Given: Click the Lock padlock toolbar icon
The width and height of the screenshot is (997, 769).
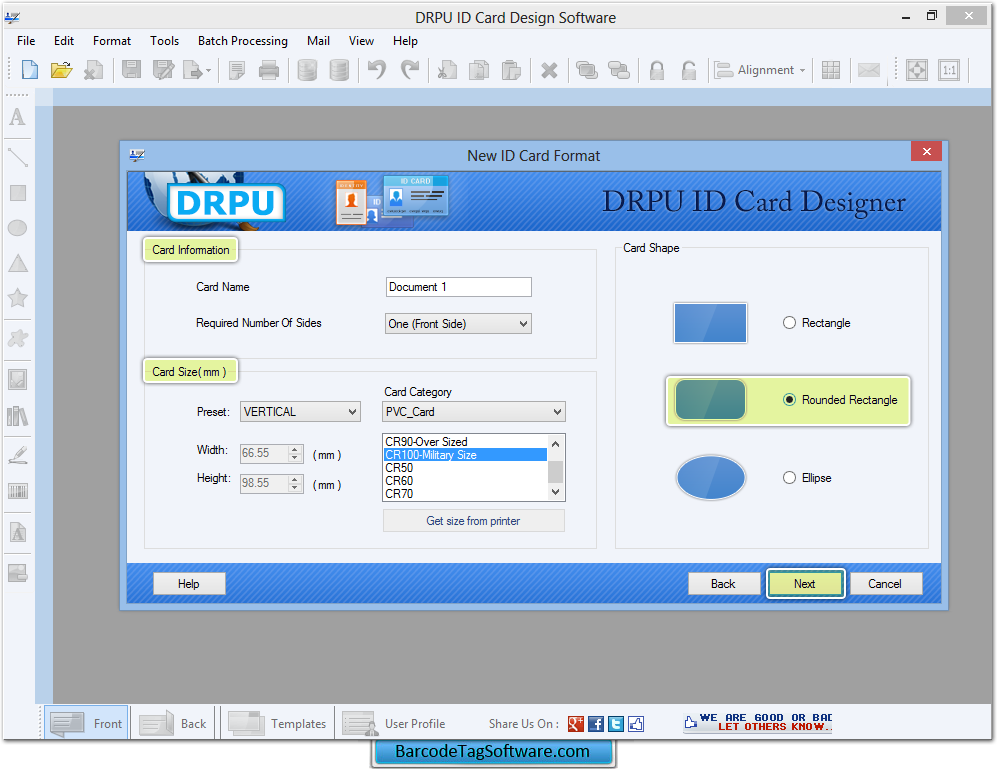Looking at the screenshot, I should click(657, 70).
